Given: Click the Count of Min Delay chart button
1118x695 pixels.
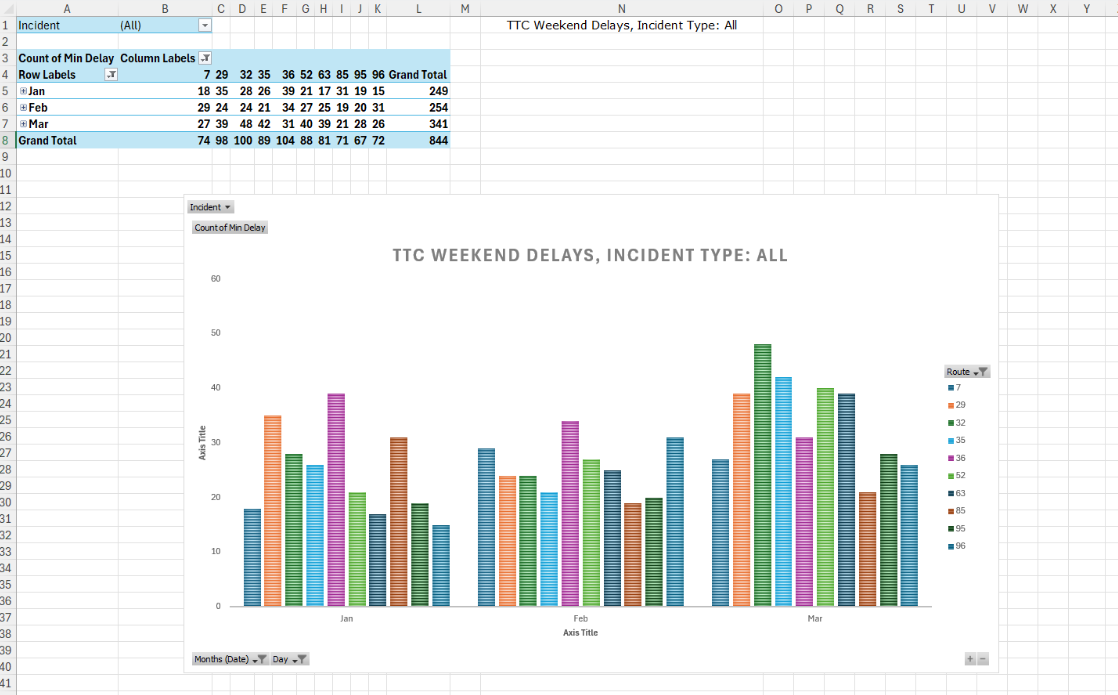Looking at the screenshot, I should 230,228.
